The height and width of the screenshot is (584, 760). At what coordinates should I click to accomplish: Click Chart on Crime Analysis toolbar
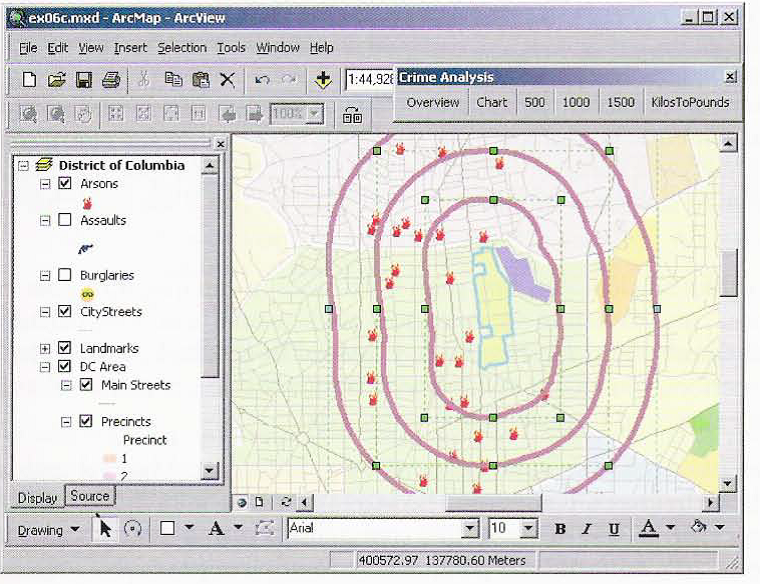point(492,102)
